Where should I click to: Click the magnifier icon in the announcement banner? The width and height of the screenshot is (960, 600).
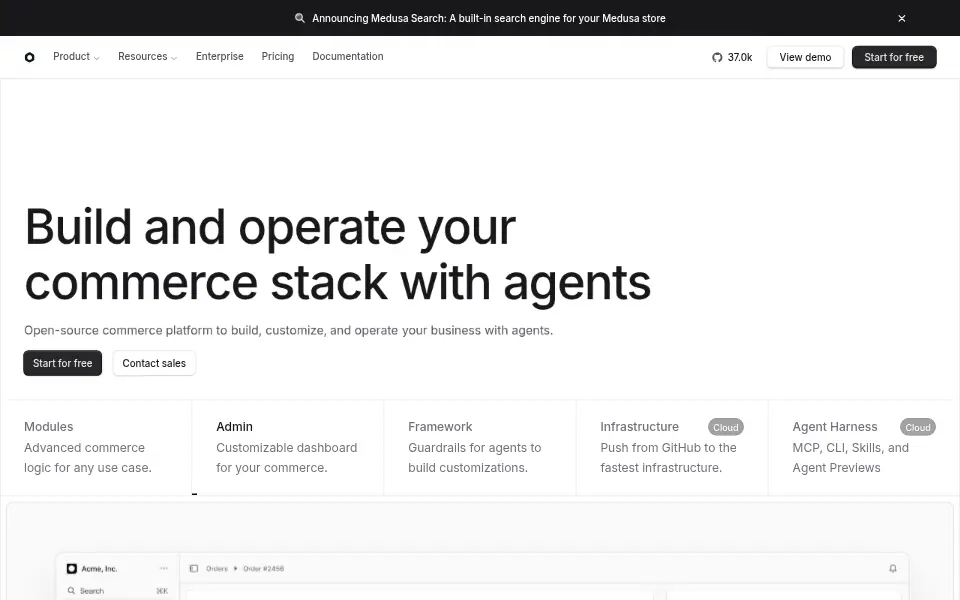point(300,18)
